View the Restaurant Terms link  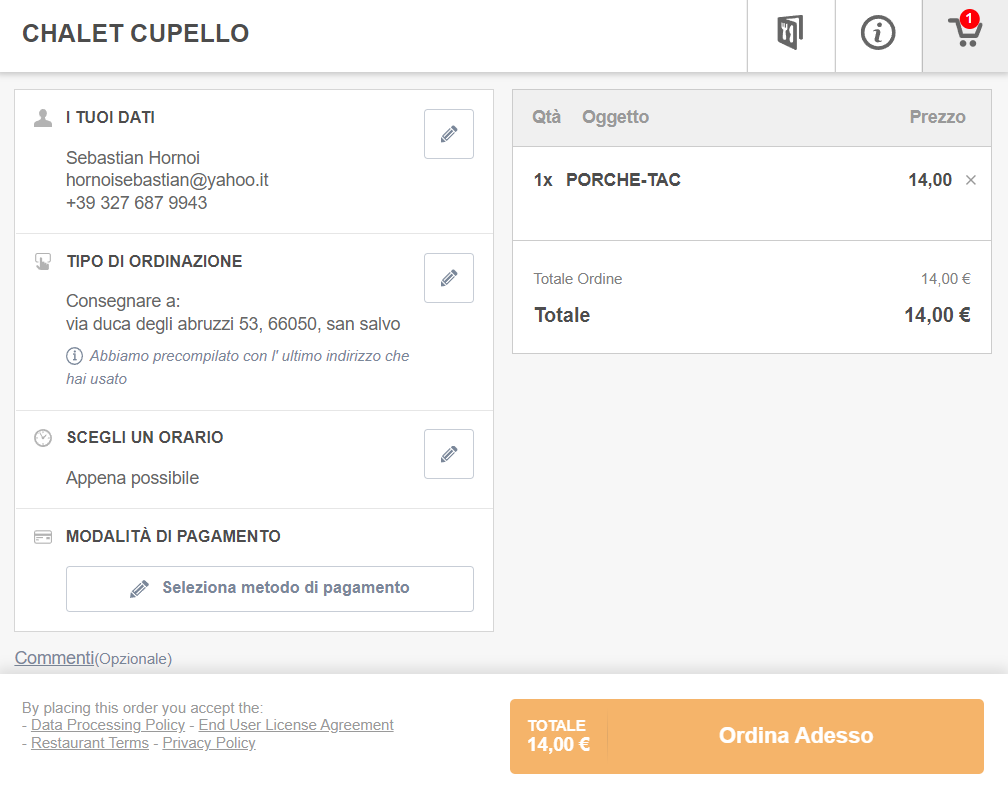tap(90, 743)
